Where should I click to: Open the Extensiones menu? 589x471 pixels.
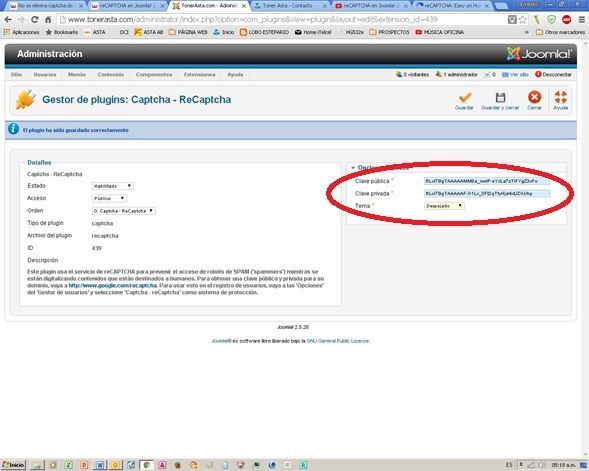point(199,75)
